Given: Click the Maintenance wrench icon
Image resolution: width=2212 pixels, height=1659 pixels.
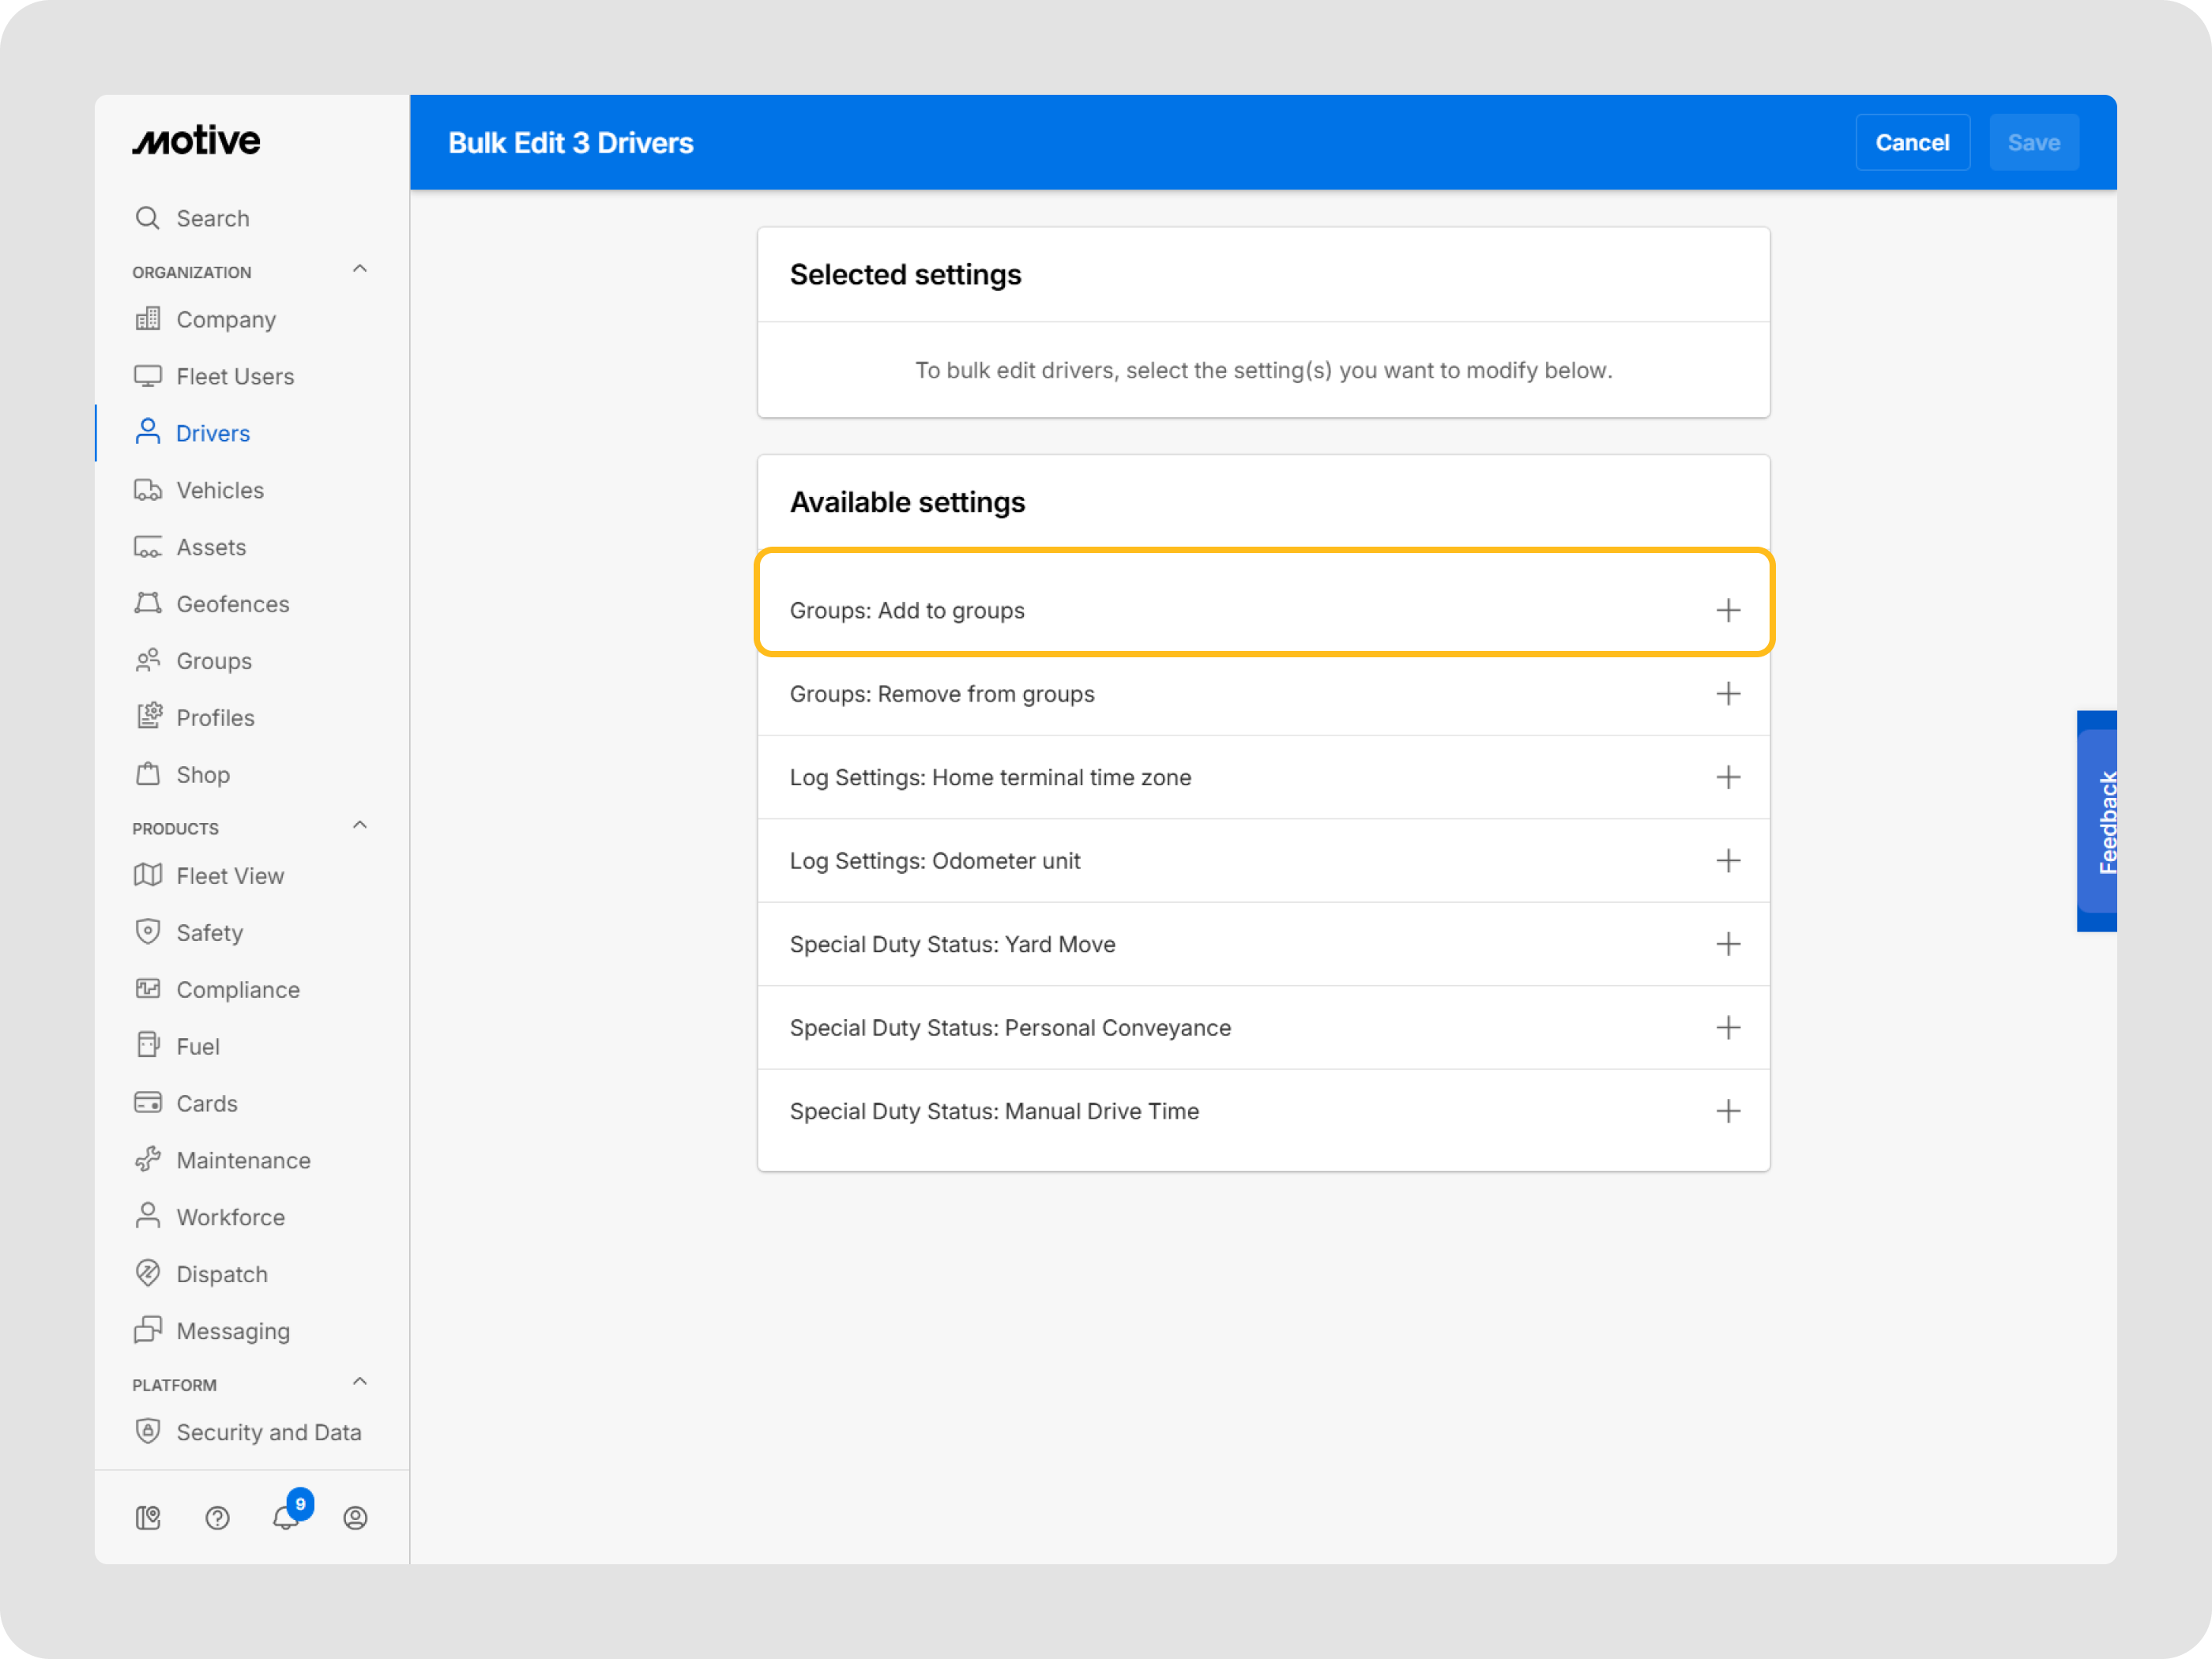Looking at the screenshot, I should pos(148,1159).
